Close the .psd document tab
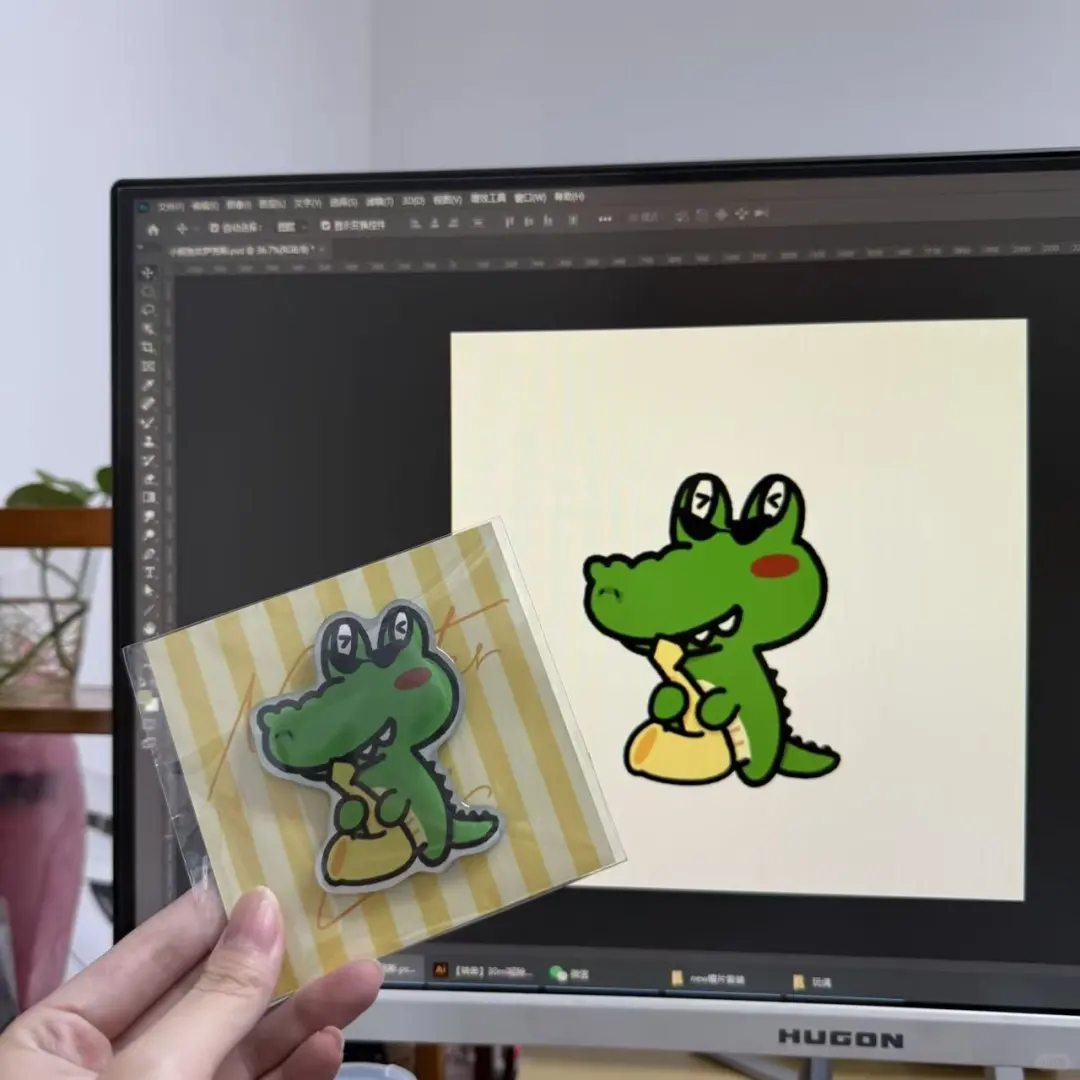1080x1080 pixels. point(322,250)
